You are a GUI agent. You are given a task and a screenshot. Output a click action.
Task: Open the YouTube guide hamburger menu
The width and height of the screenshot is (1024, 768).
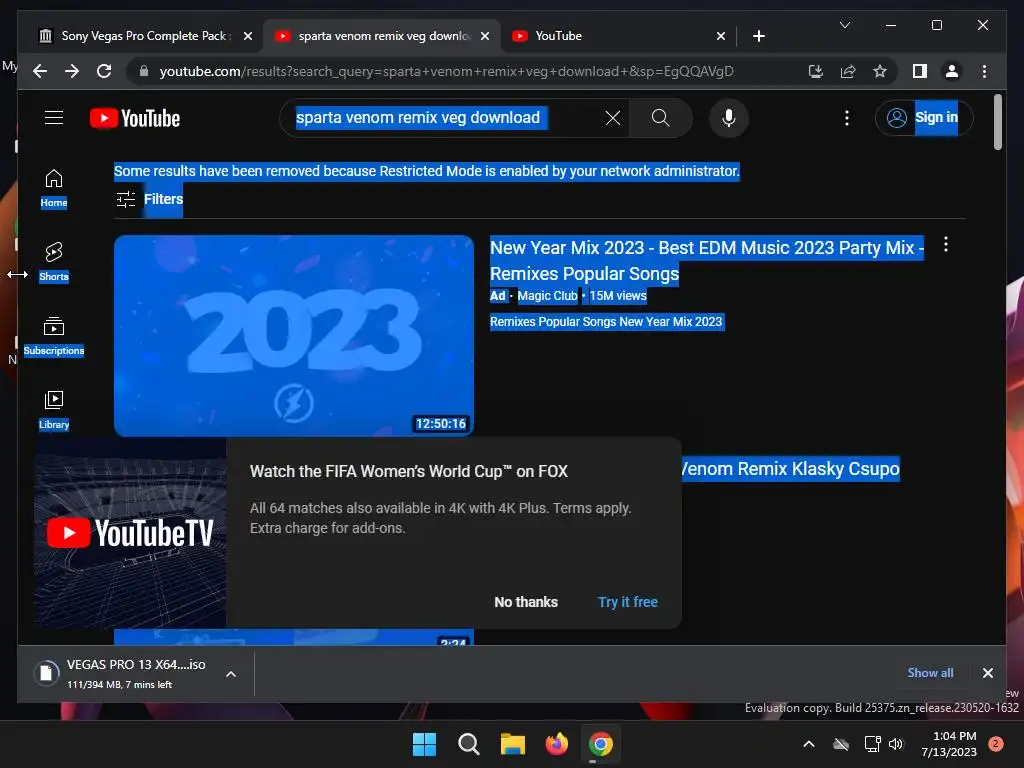tap(54, 118)
